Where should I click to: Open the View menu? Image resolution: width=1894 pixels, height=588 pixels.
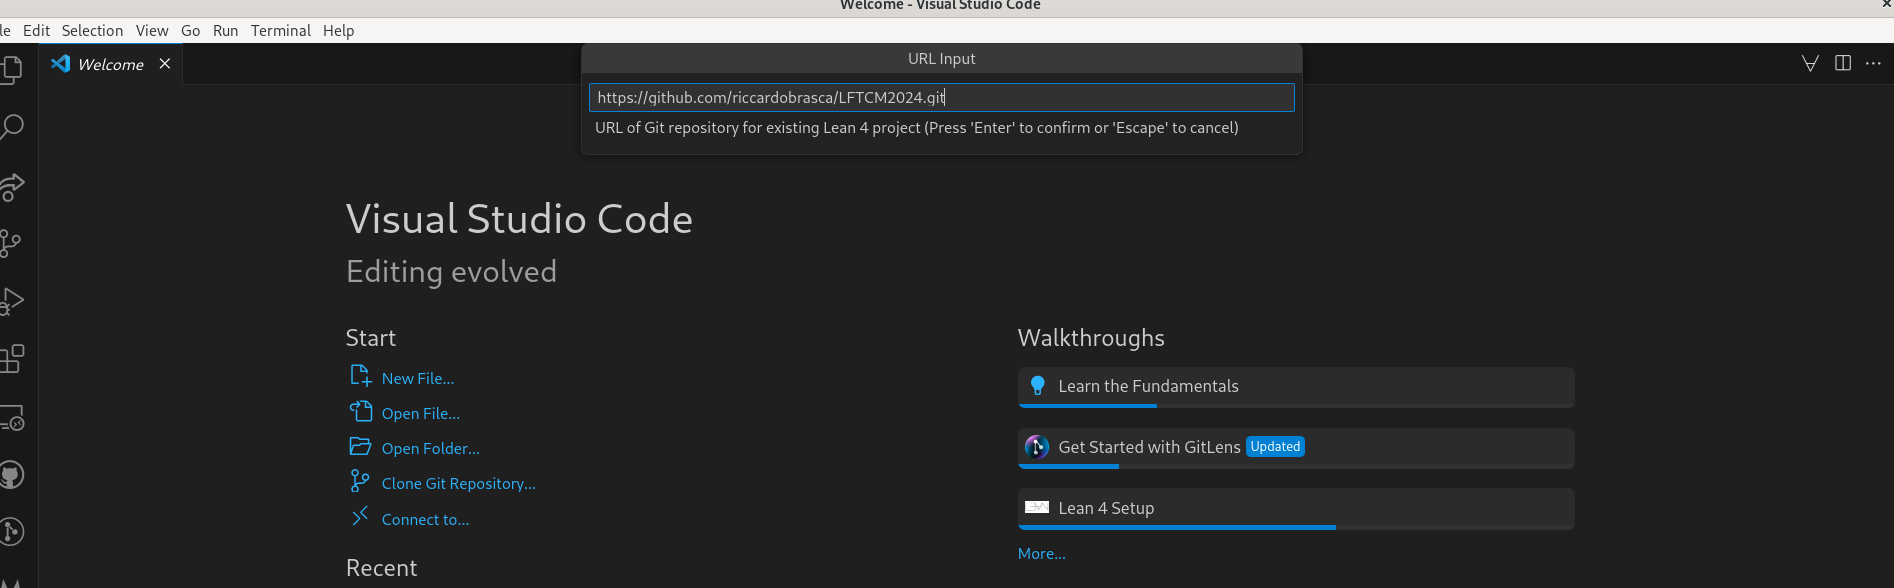click(152, 30)
